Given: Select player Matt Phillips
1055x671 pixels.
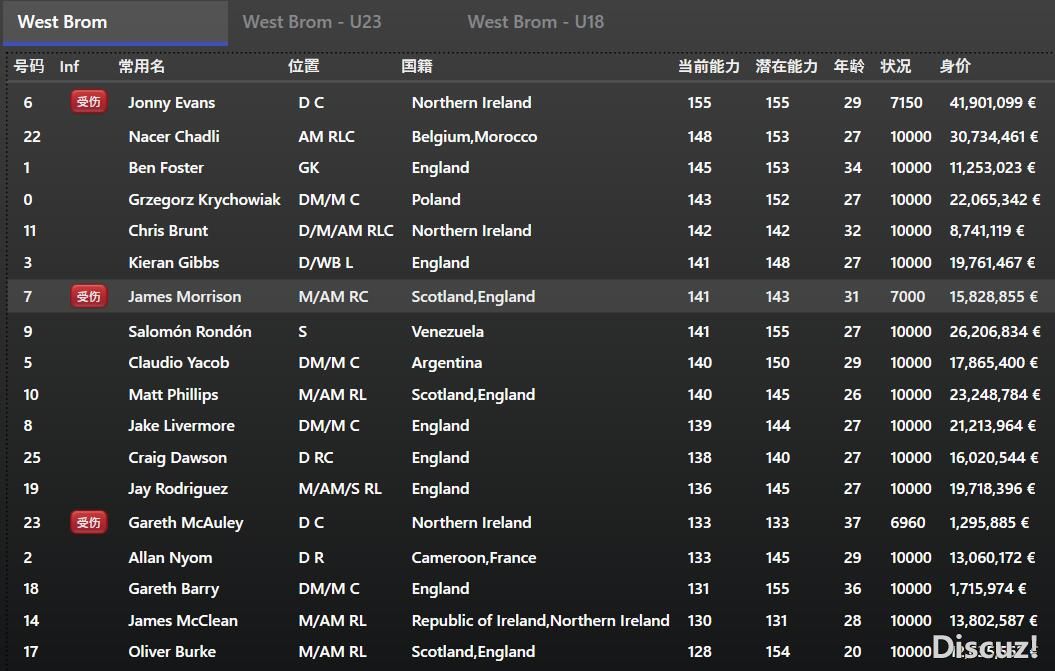Looking at the screenshot, I should pyautogui.click(x=173, y=394).
